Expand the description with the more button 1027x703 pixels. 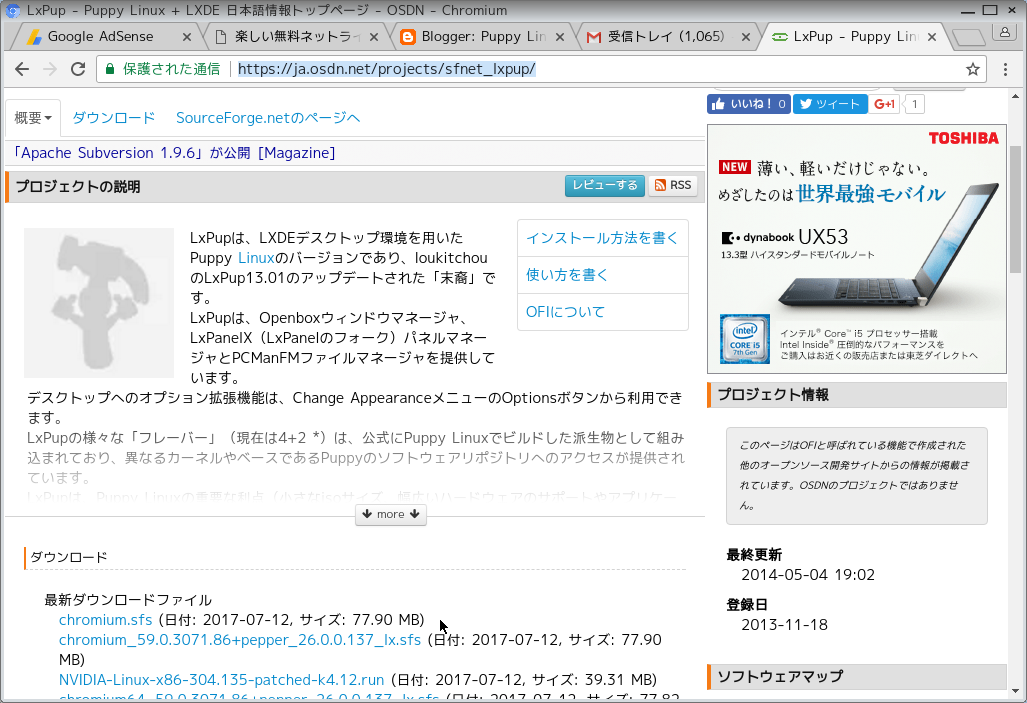(391, 514)
